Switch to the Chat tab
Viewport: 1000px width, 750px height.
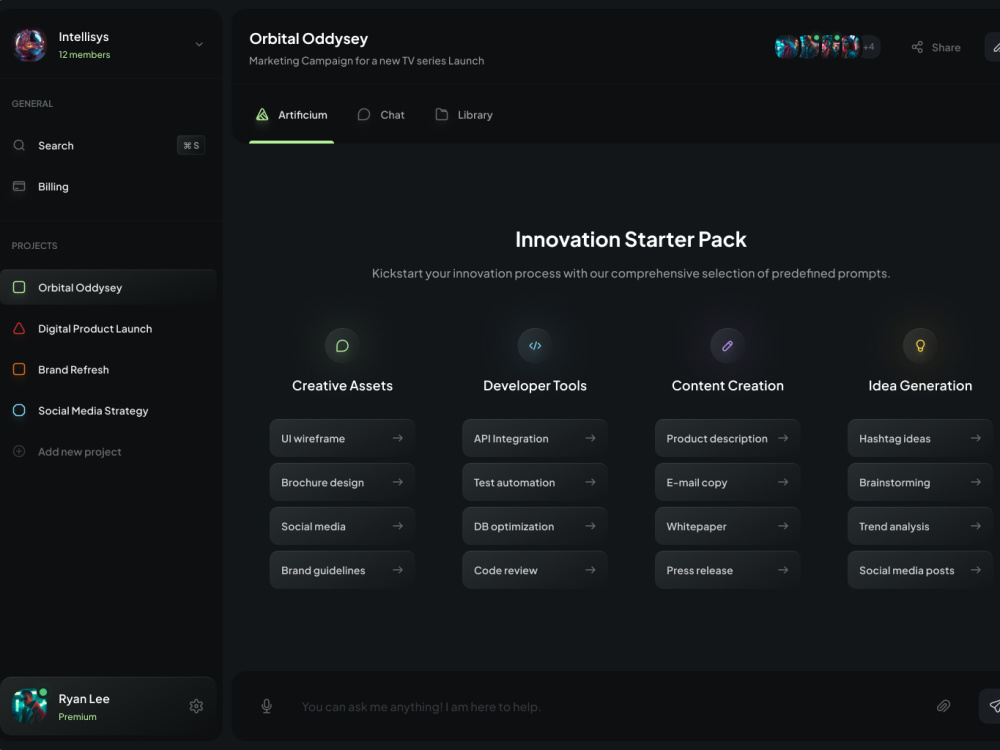[x=381, y=115]
